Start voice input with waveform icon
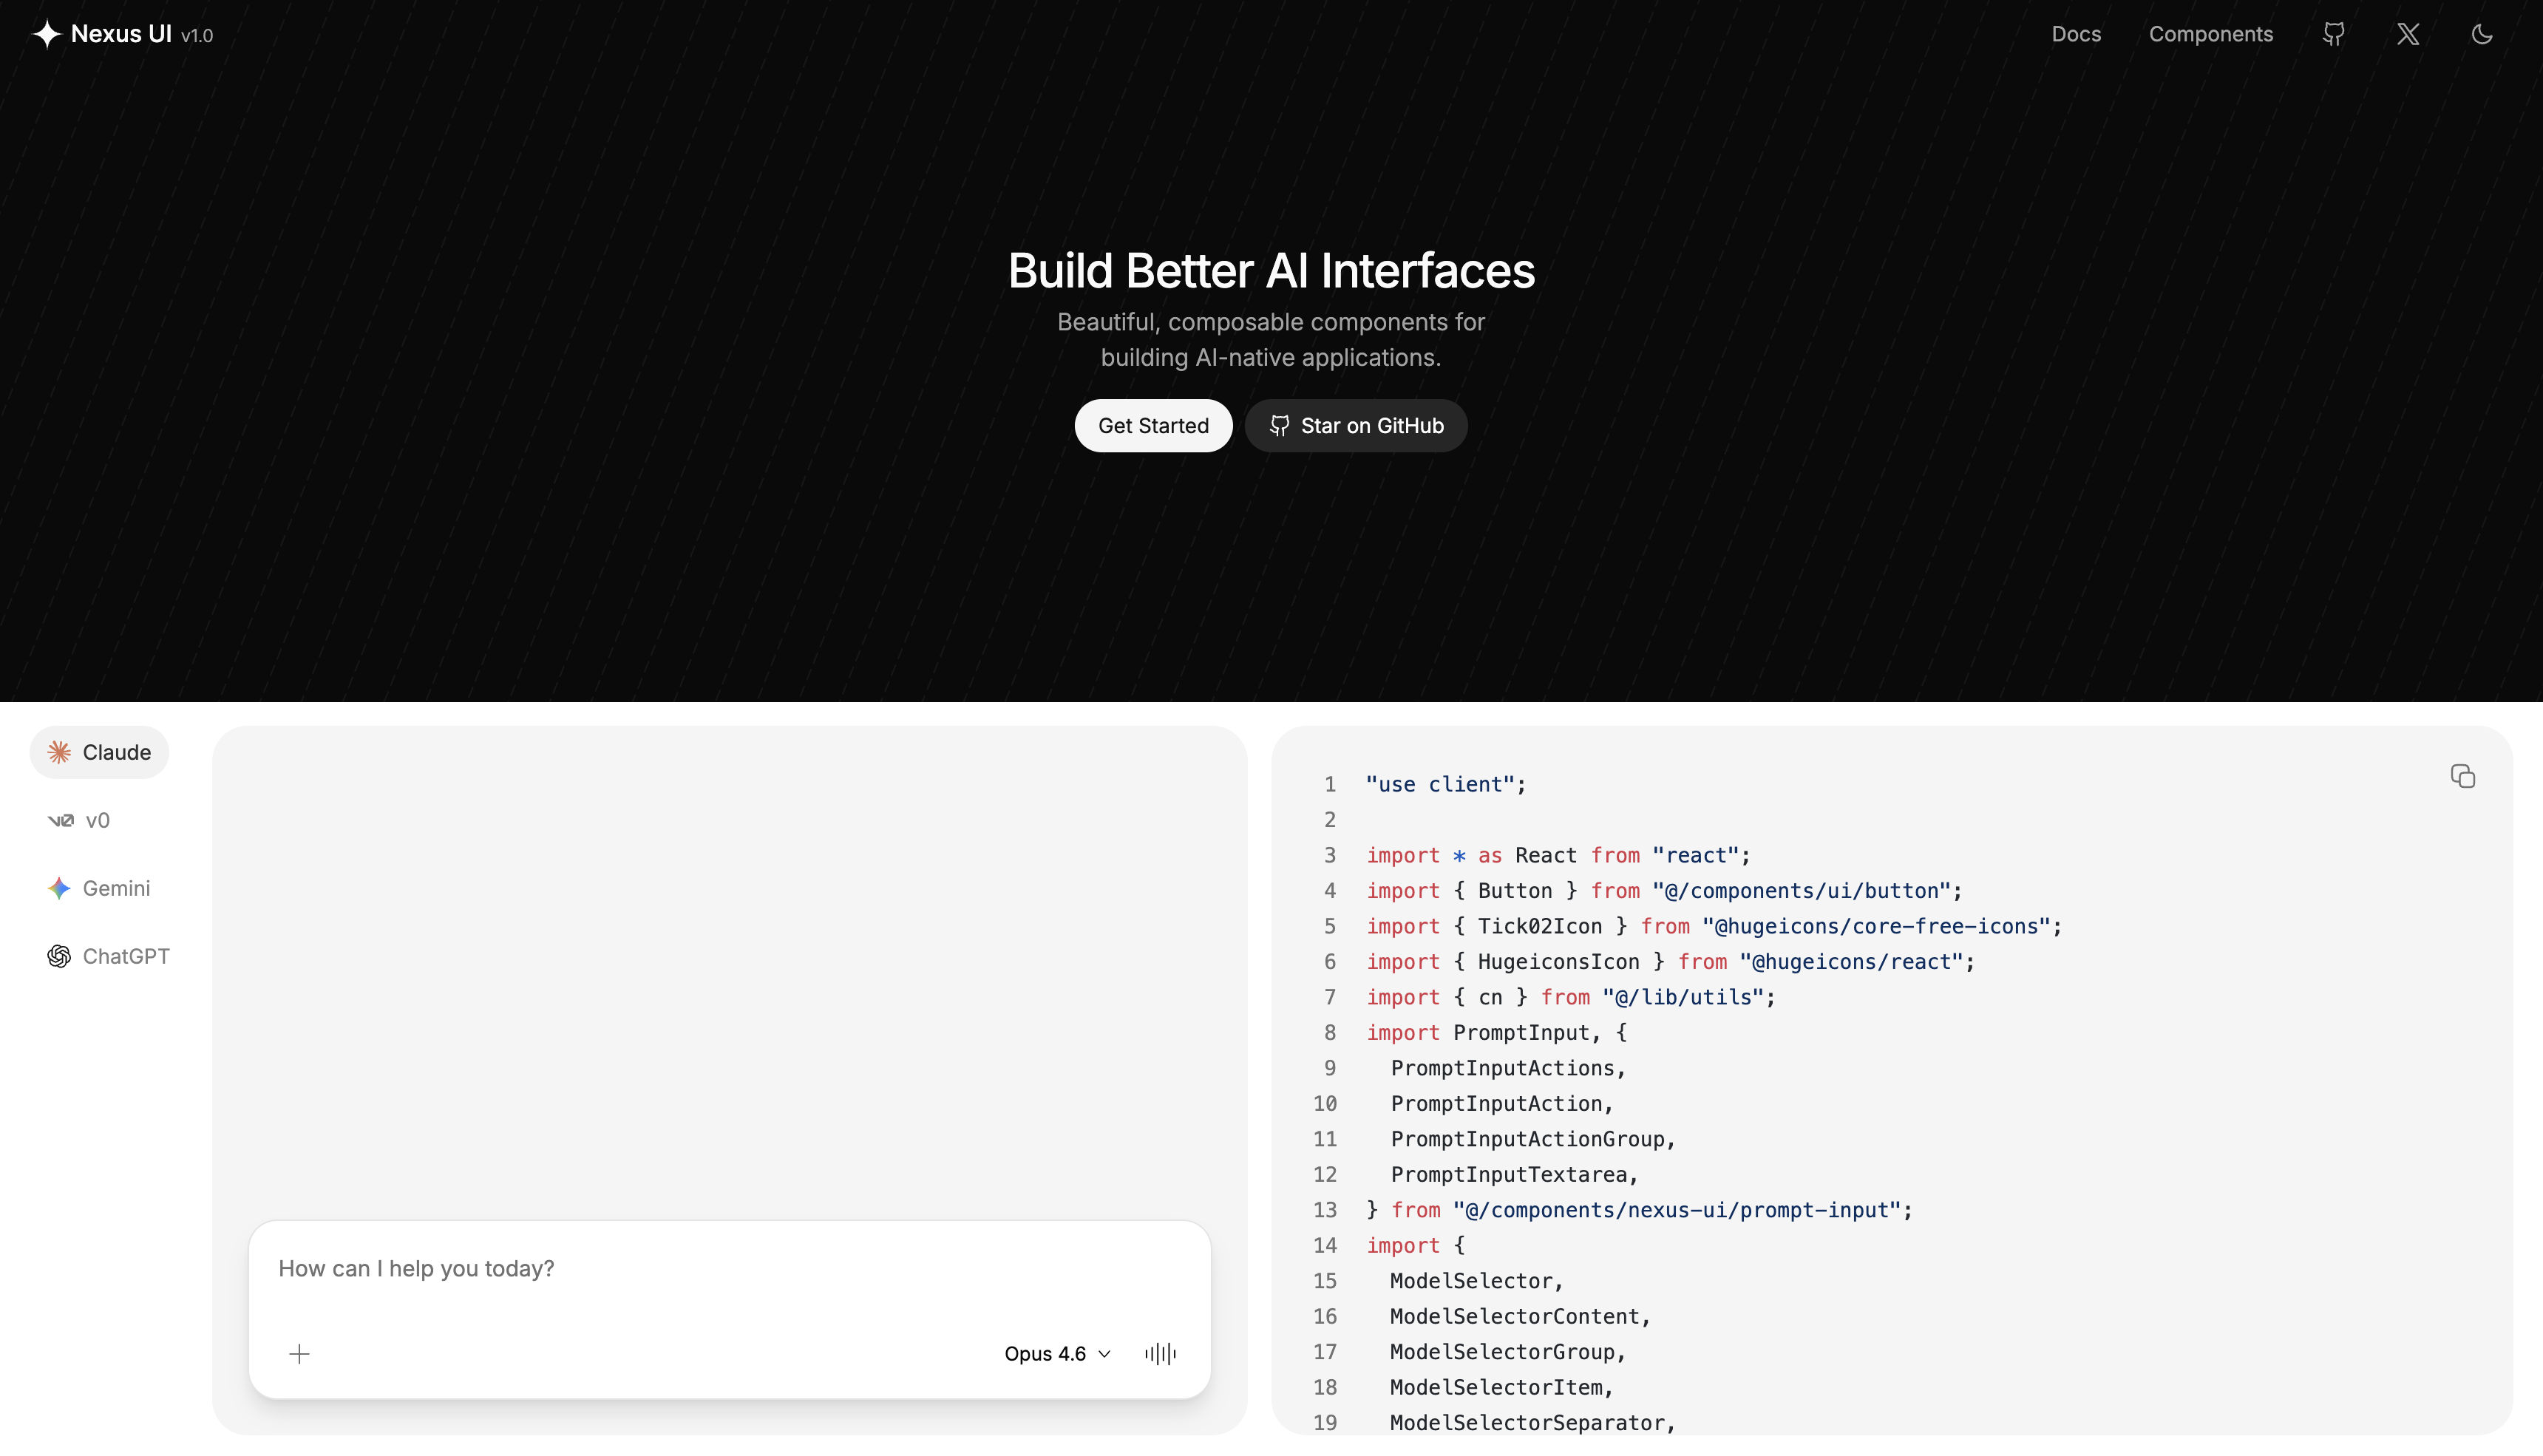The height and width of the screenshot is (1456, 2543). tap(1160, 1354)
